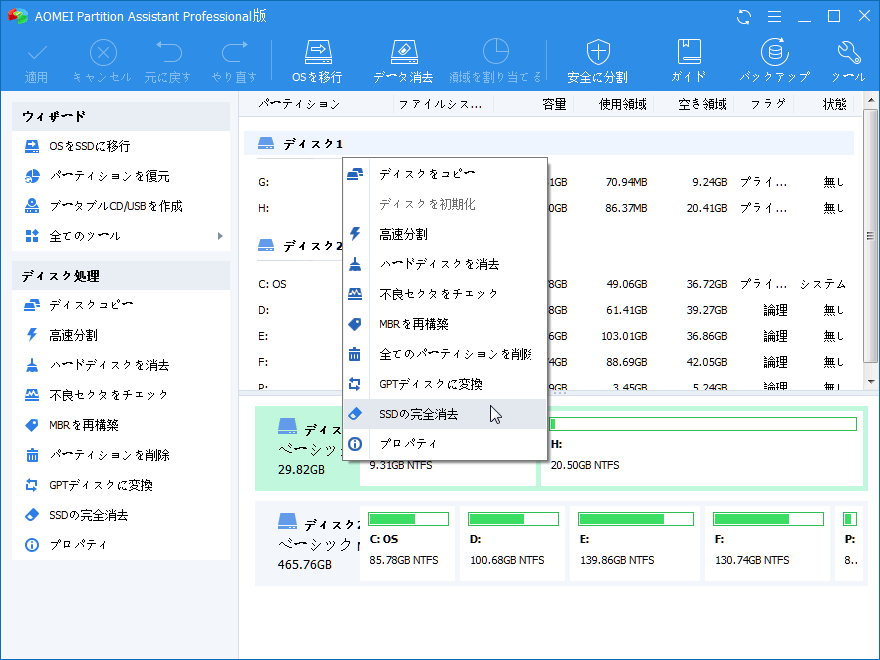The height and width of the screenshot is (660, 880).
Task: Click C: OS 85.78GB partition block
Action: pyautogui.click(x=407, y=543)
